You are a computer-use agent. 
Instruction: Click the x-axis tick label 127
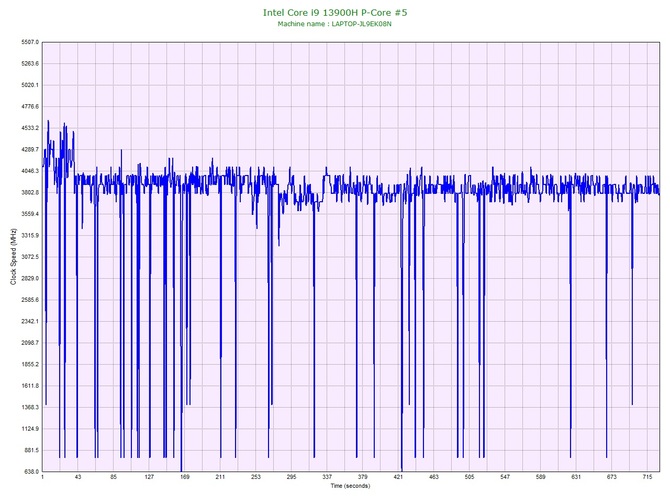(x=149, y=477)
